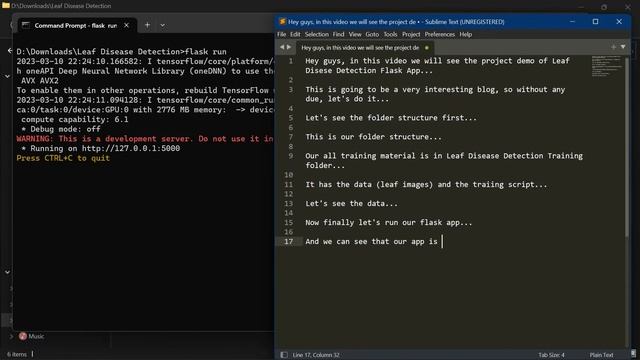Image resolution: width=640 pixels, height=360 pixels.
Task: Maximize the Sublime Text window
Action: tap(596, 22)
